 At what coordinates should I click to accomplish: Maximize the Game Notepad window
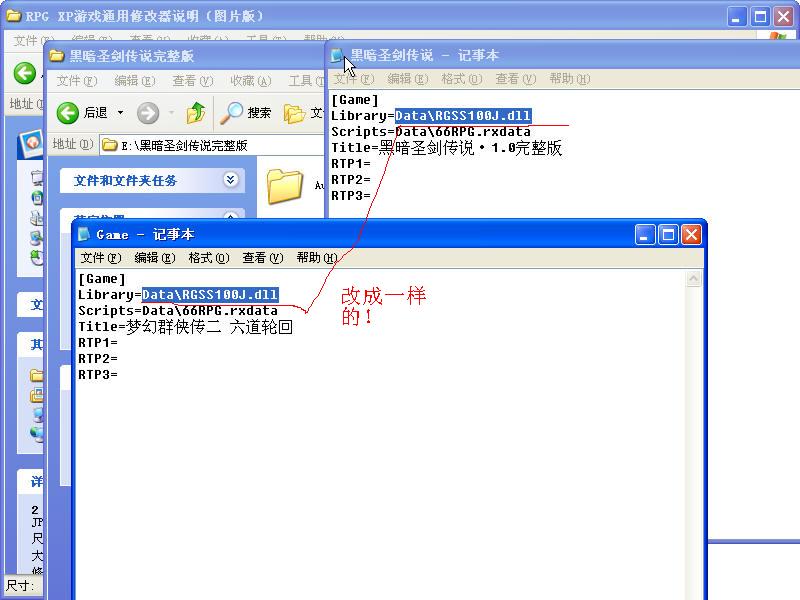(667, 234)
